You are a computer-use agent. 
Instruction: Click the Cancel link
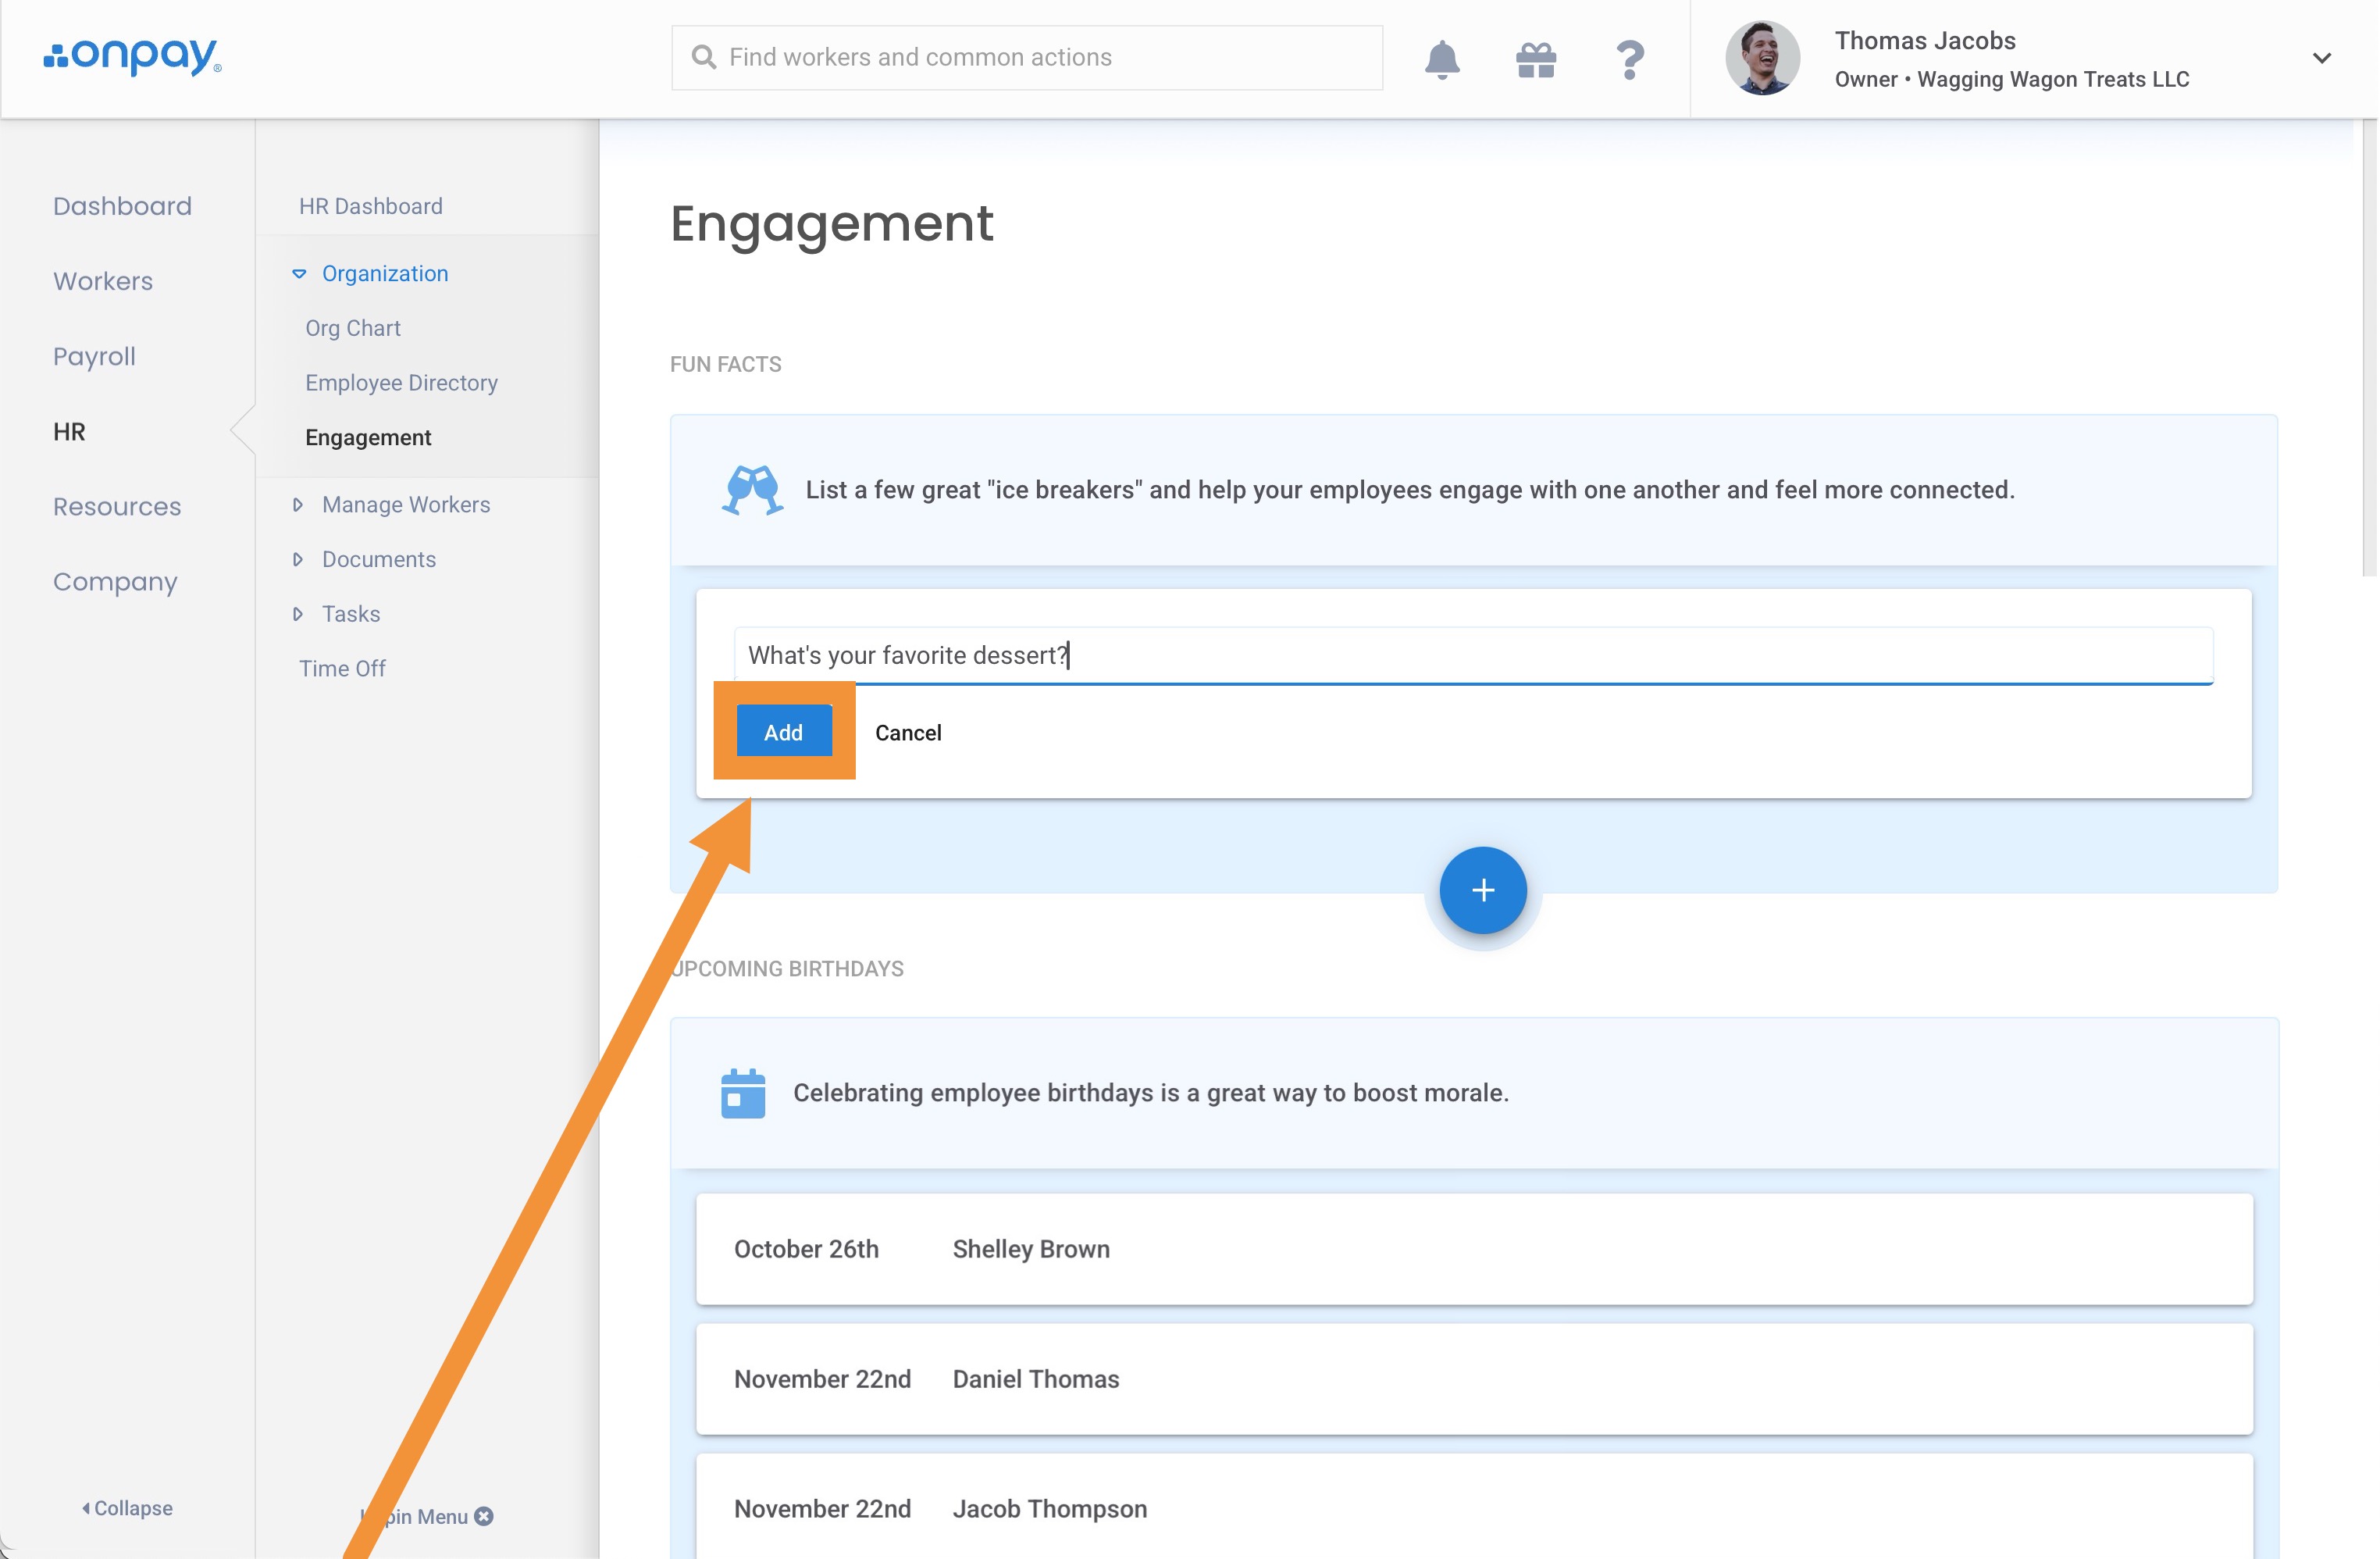(908, 733)
